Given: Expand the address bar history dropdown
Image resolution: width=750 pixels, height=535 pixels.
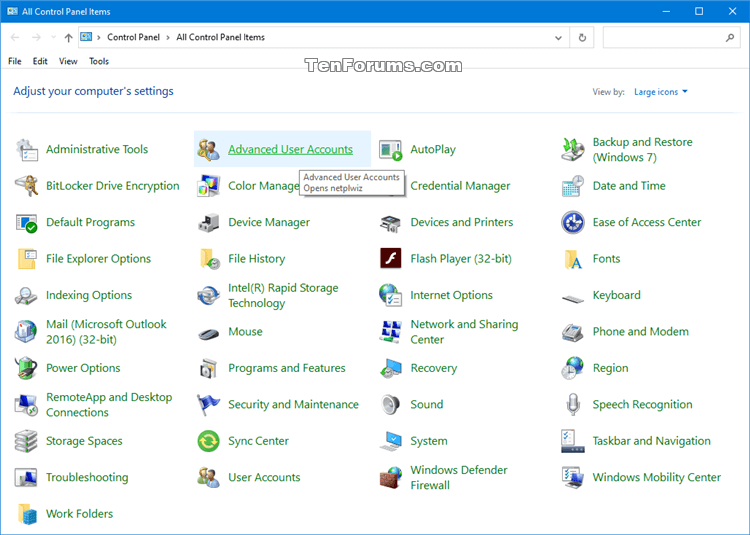Looking at the screenshot, I should pyautogui.click(x=558, y=38).
